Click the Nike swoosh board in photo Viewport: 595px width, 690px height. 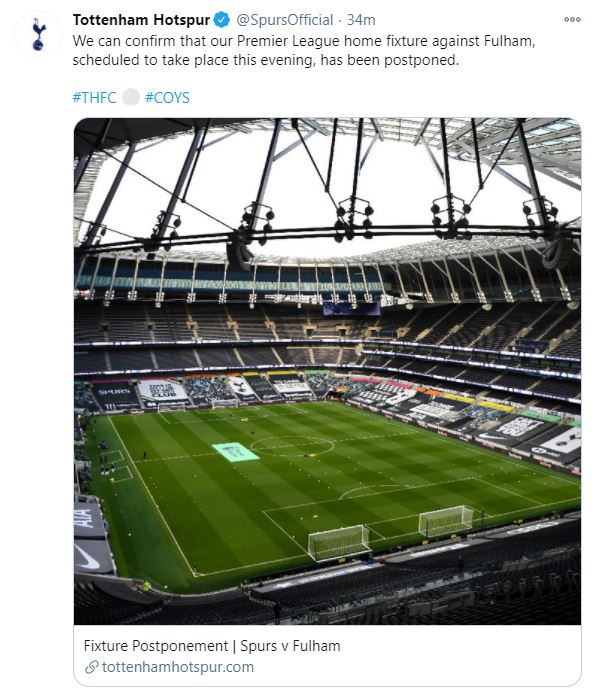(x=90, y=557)
